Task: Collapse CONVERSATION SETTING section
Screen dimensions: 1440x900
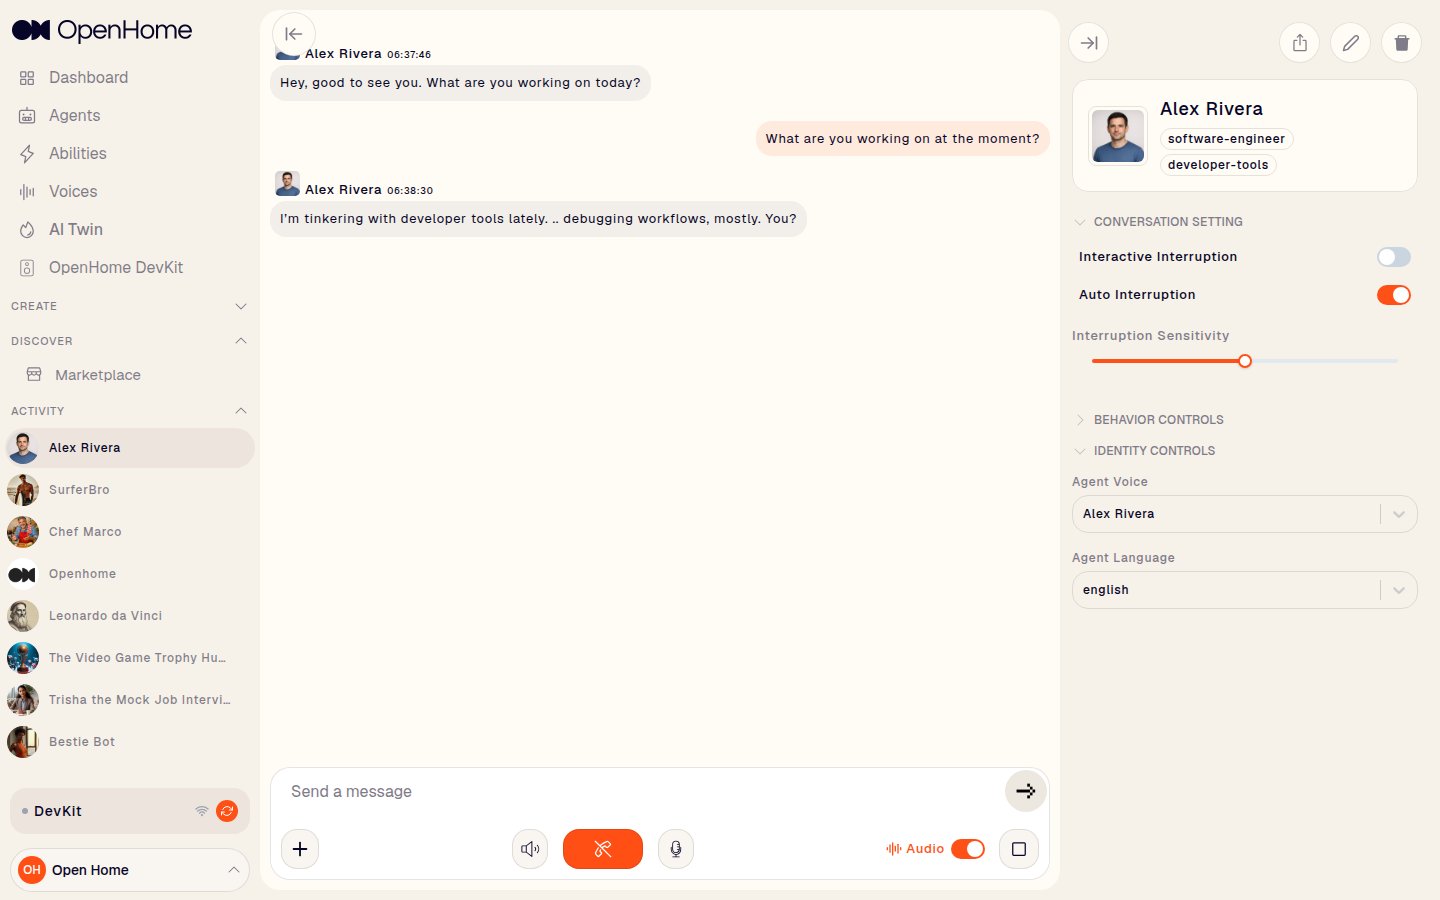Action: point(1158,222)
